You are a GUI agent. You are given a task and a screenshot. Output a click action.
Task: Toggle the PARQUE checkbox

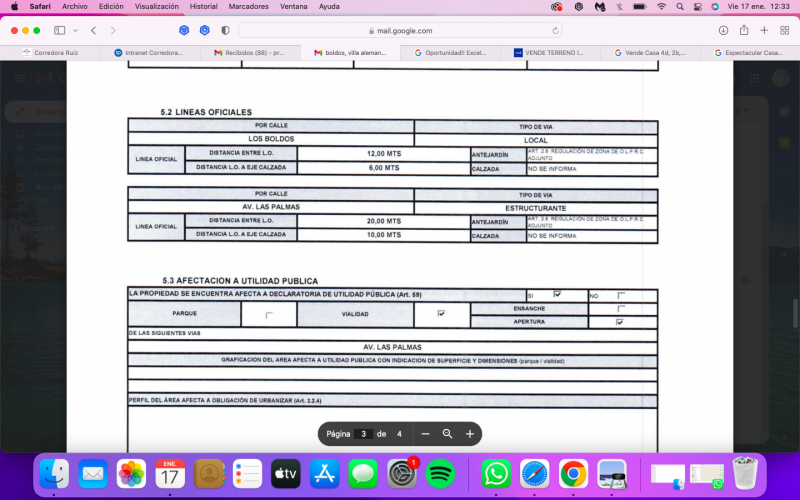(269, 315)
